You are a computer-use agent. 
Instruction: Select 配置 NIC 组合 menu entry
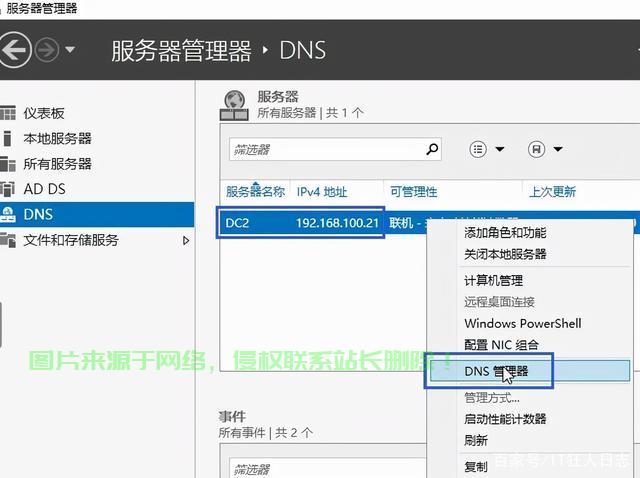point(501,345)
